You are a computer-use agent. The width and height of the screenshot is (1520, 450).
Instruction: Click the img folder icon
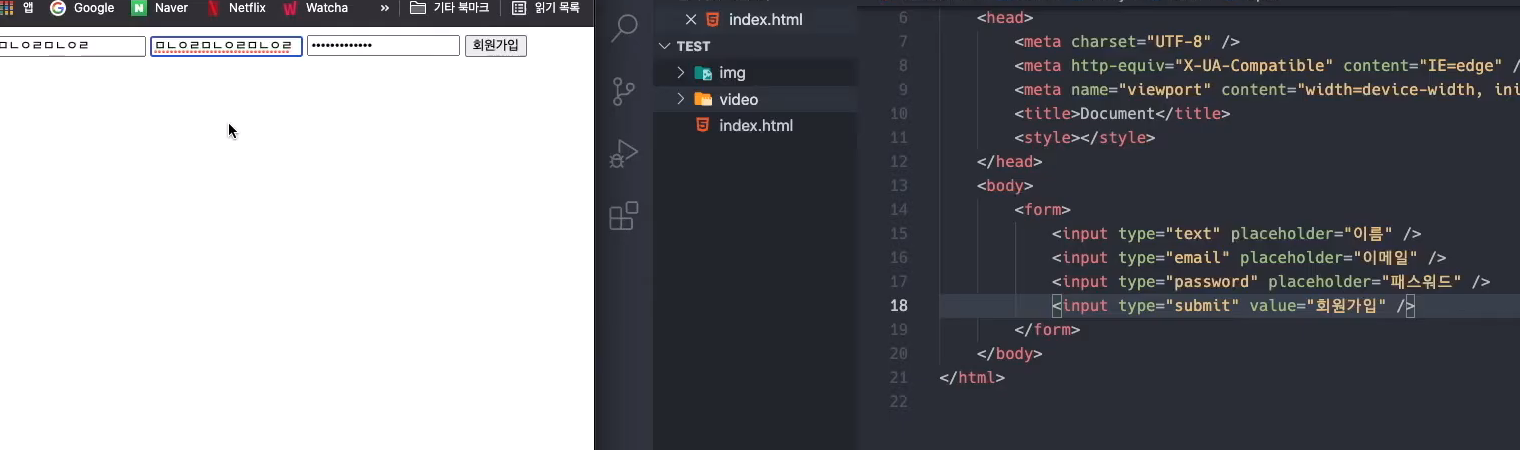(703, 73)
